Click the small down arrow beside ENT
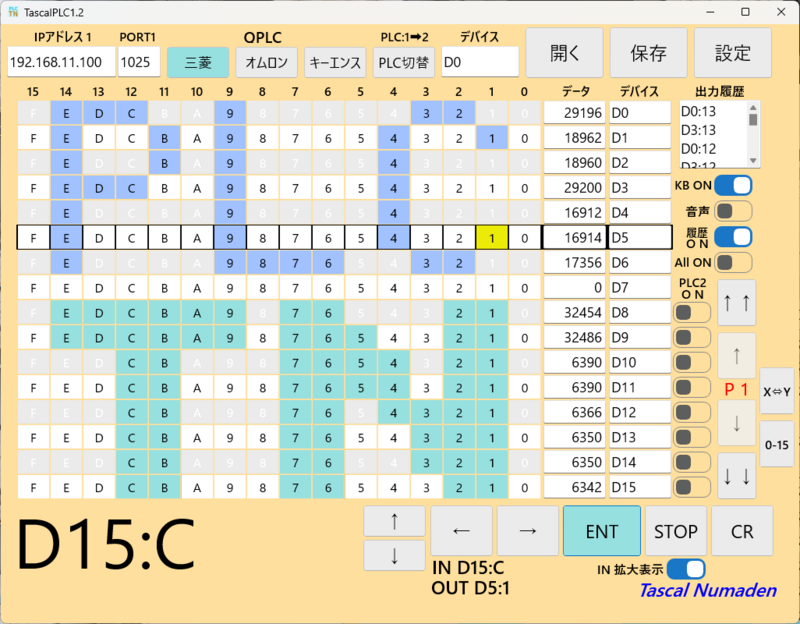 point(393,555)
